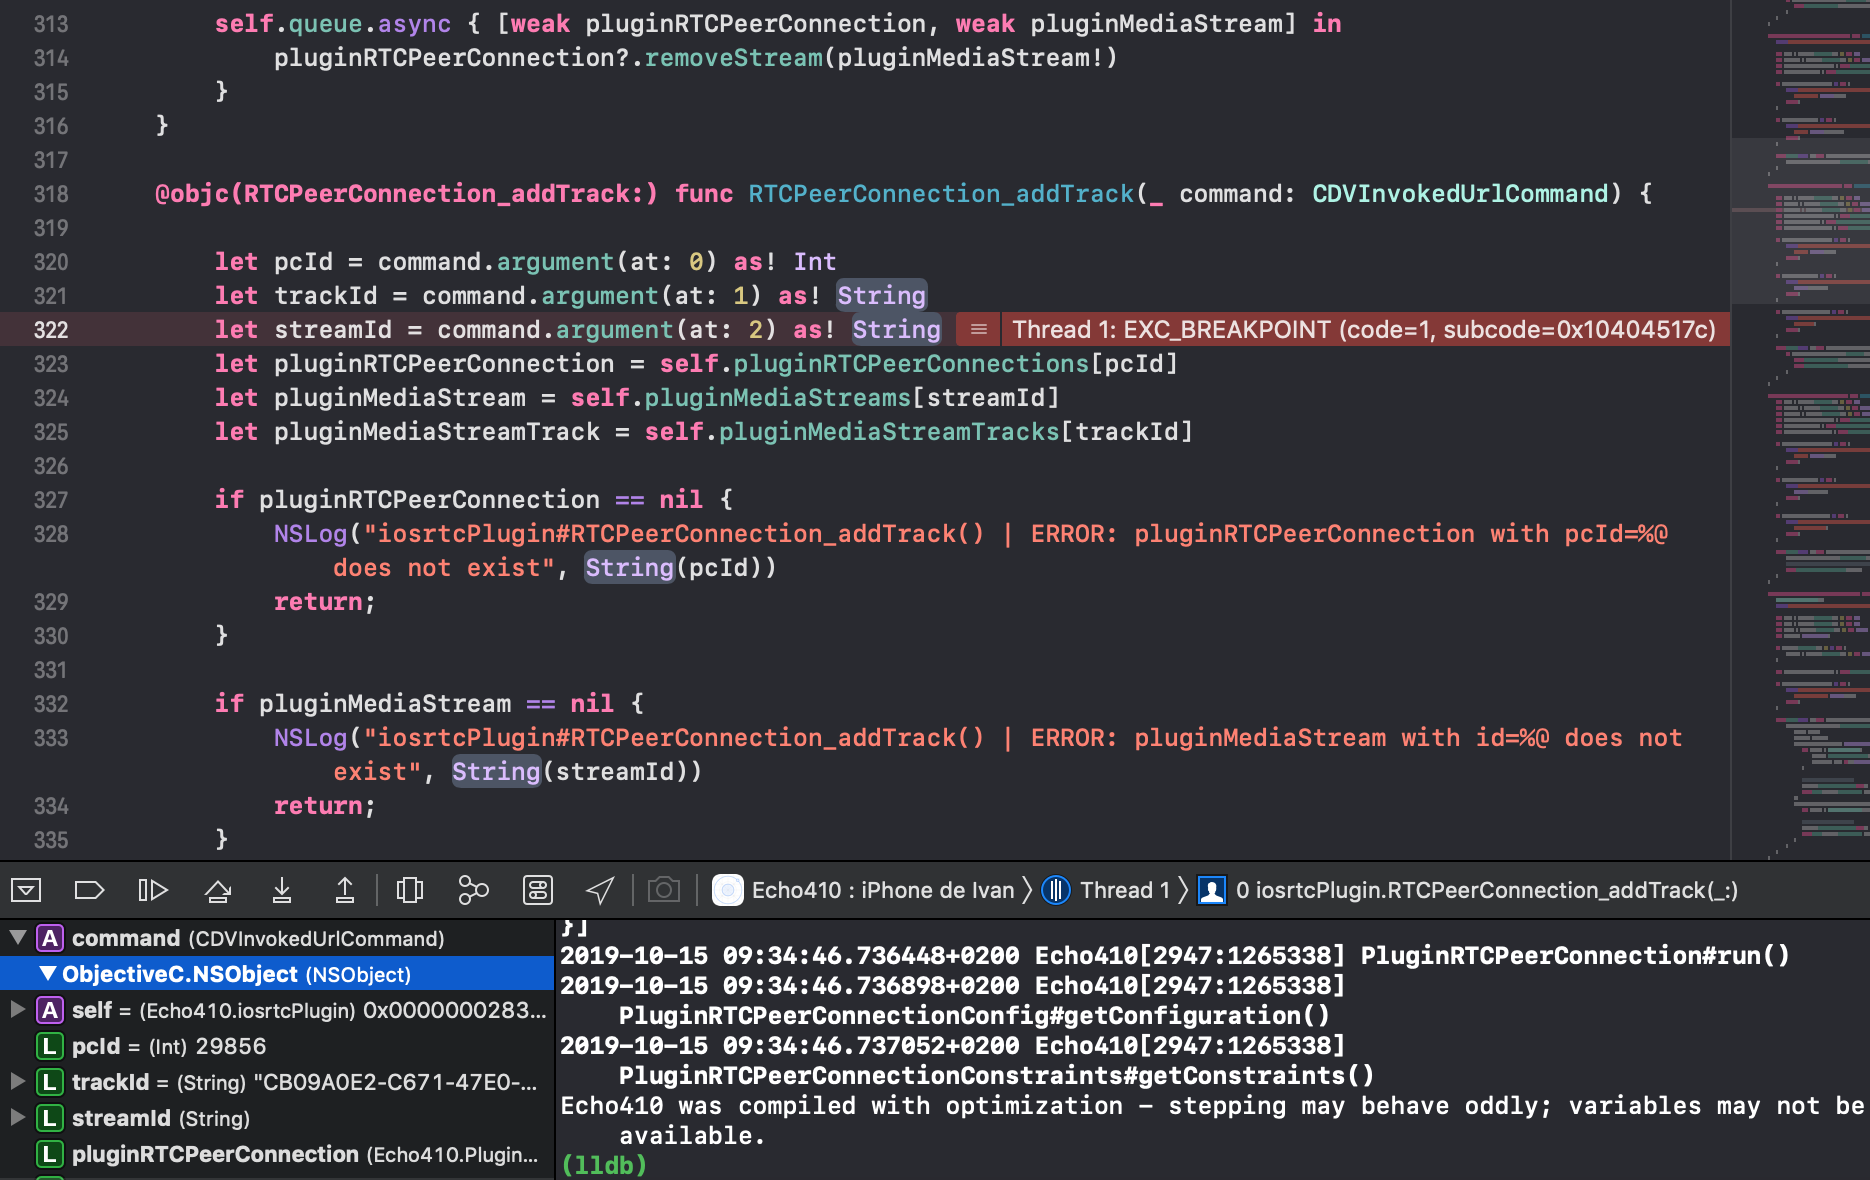Select the pcId = (Int) 29856 row

276,1046
